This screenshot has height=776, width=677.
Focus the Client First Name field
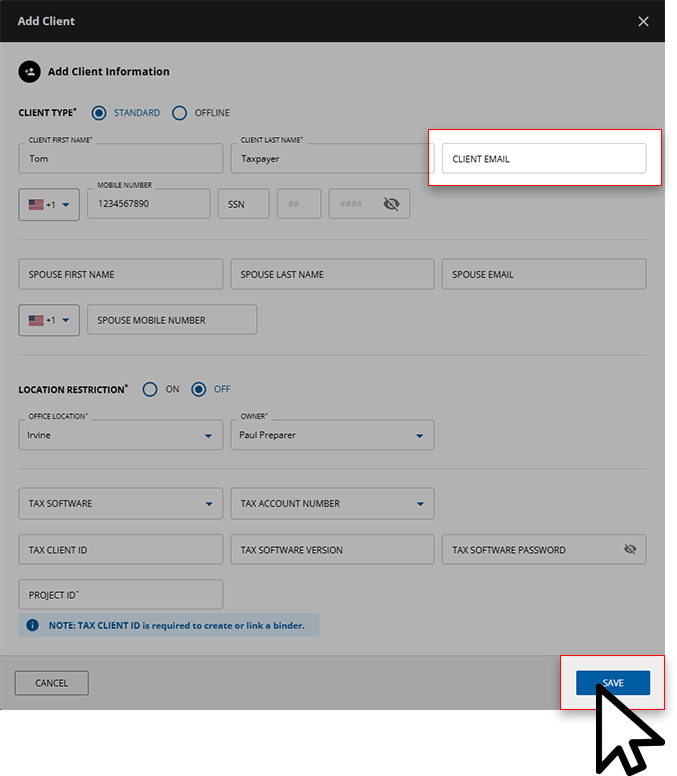[121, 158]
